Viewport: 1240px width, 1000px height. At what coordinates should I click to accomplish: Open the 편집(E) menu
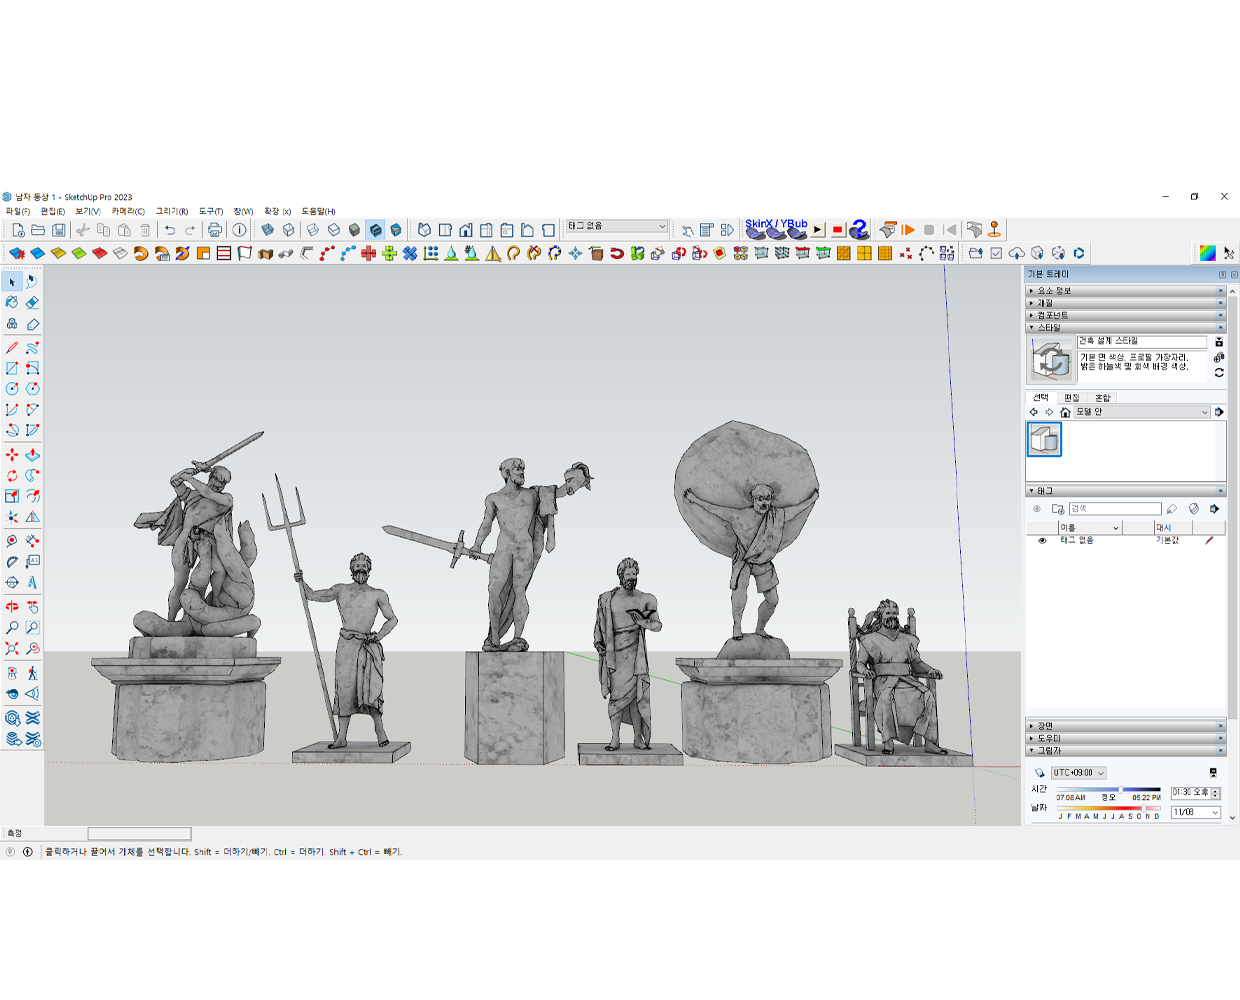(52, 212)
